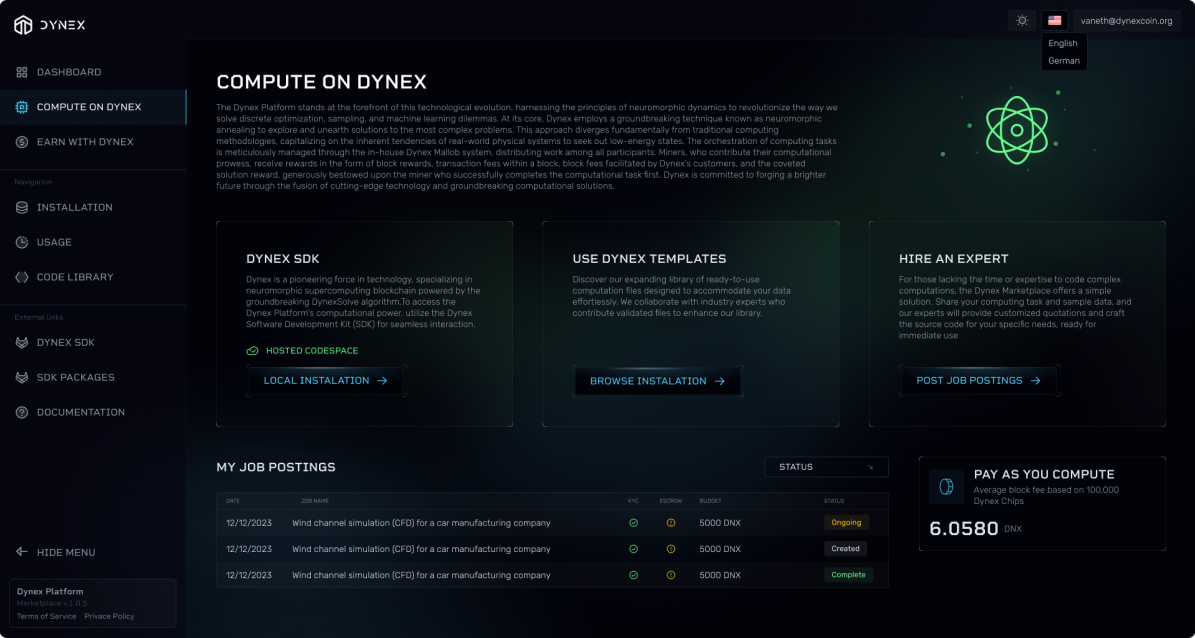The height and width of the screenshot is (638, 1195).
Task: Click escrow warning icon in Complete row
Action: [671, 575]
